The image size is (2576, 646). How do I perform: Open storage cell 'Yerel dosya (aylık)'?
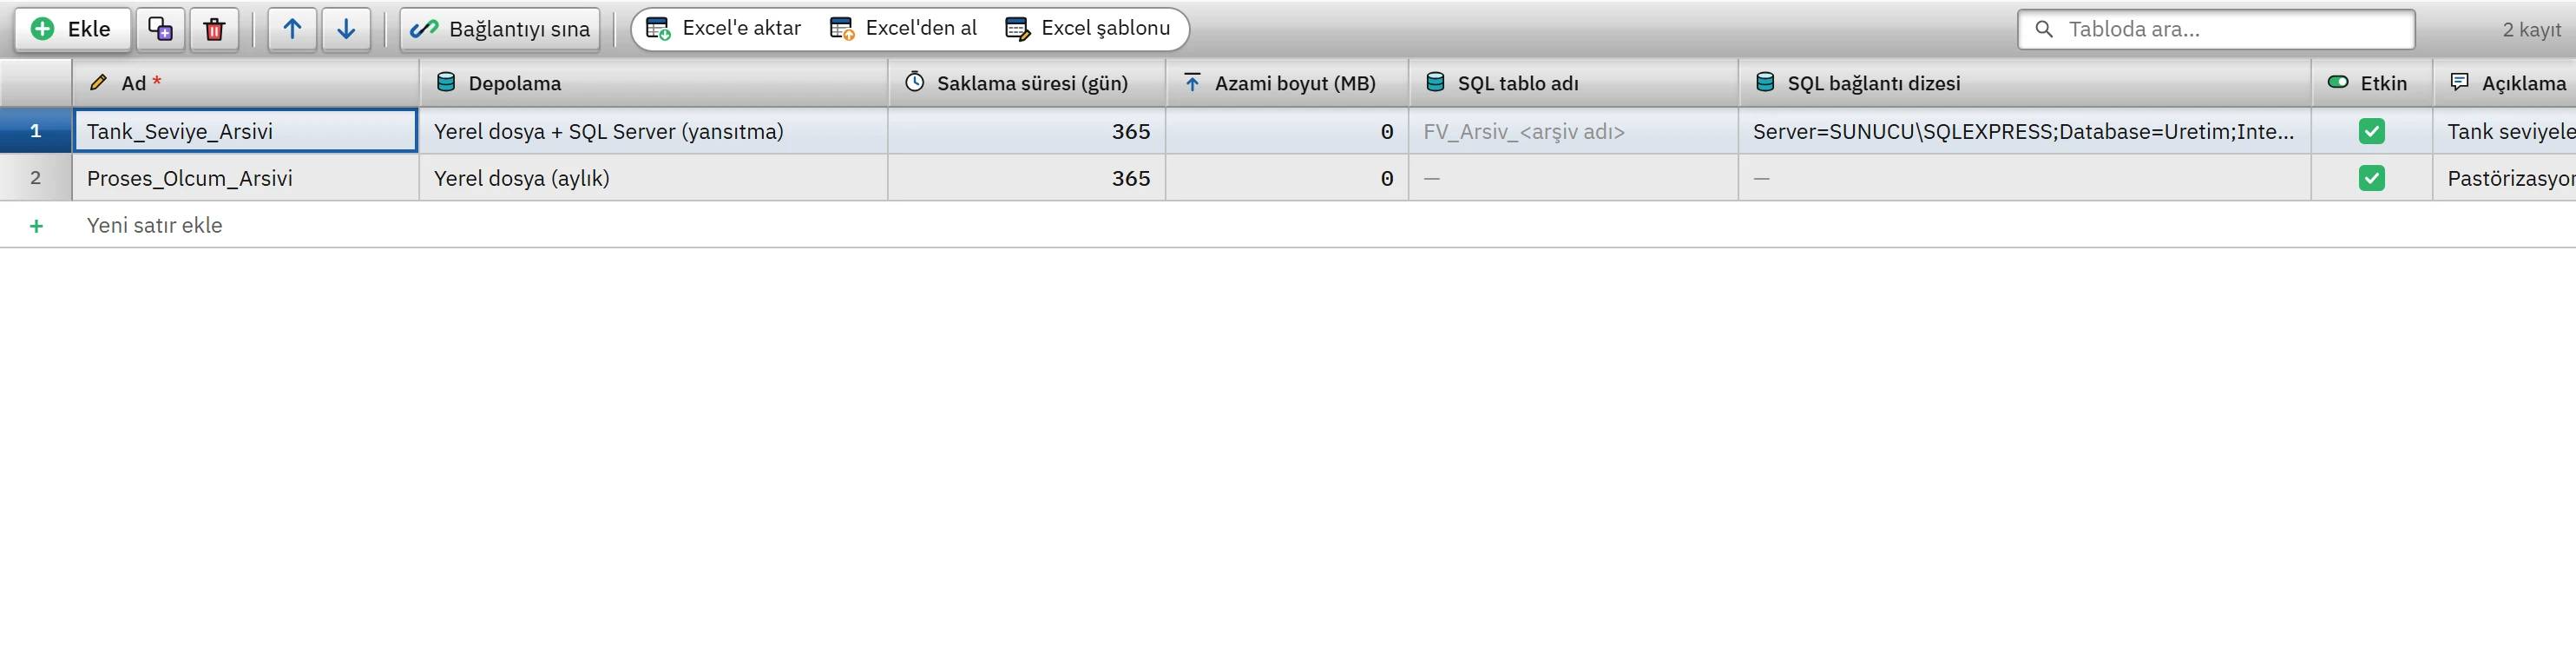click(653, 178)
